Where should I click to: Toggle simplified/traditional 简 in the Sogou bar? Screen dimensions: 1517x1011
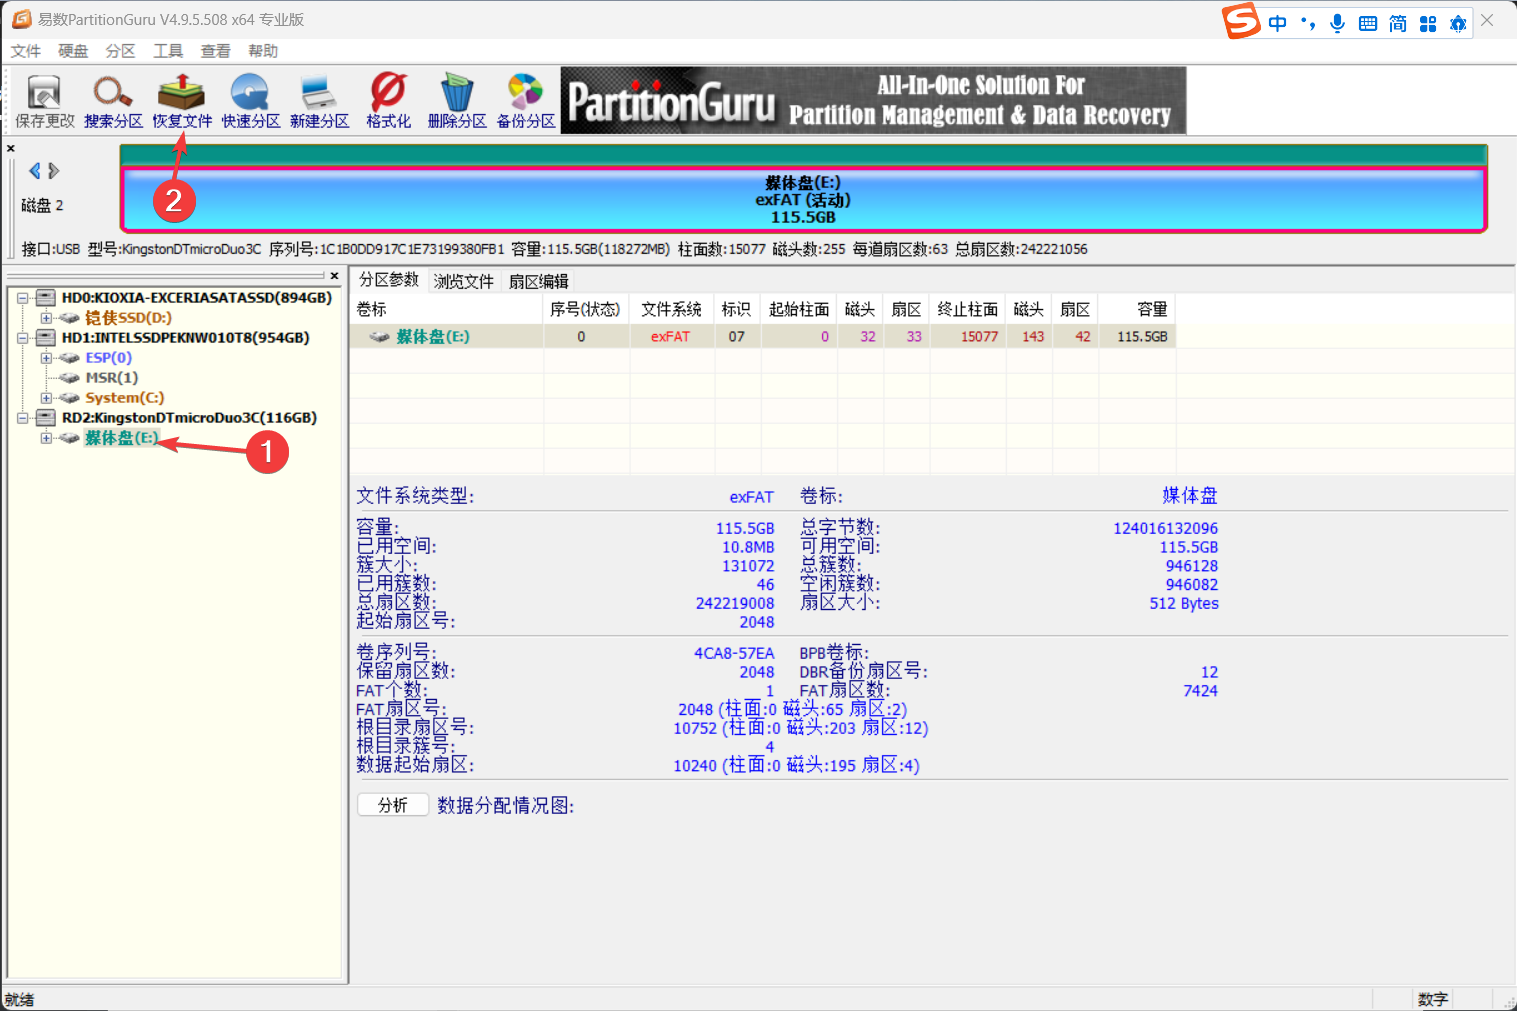(x=1398, y=23)
